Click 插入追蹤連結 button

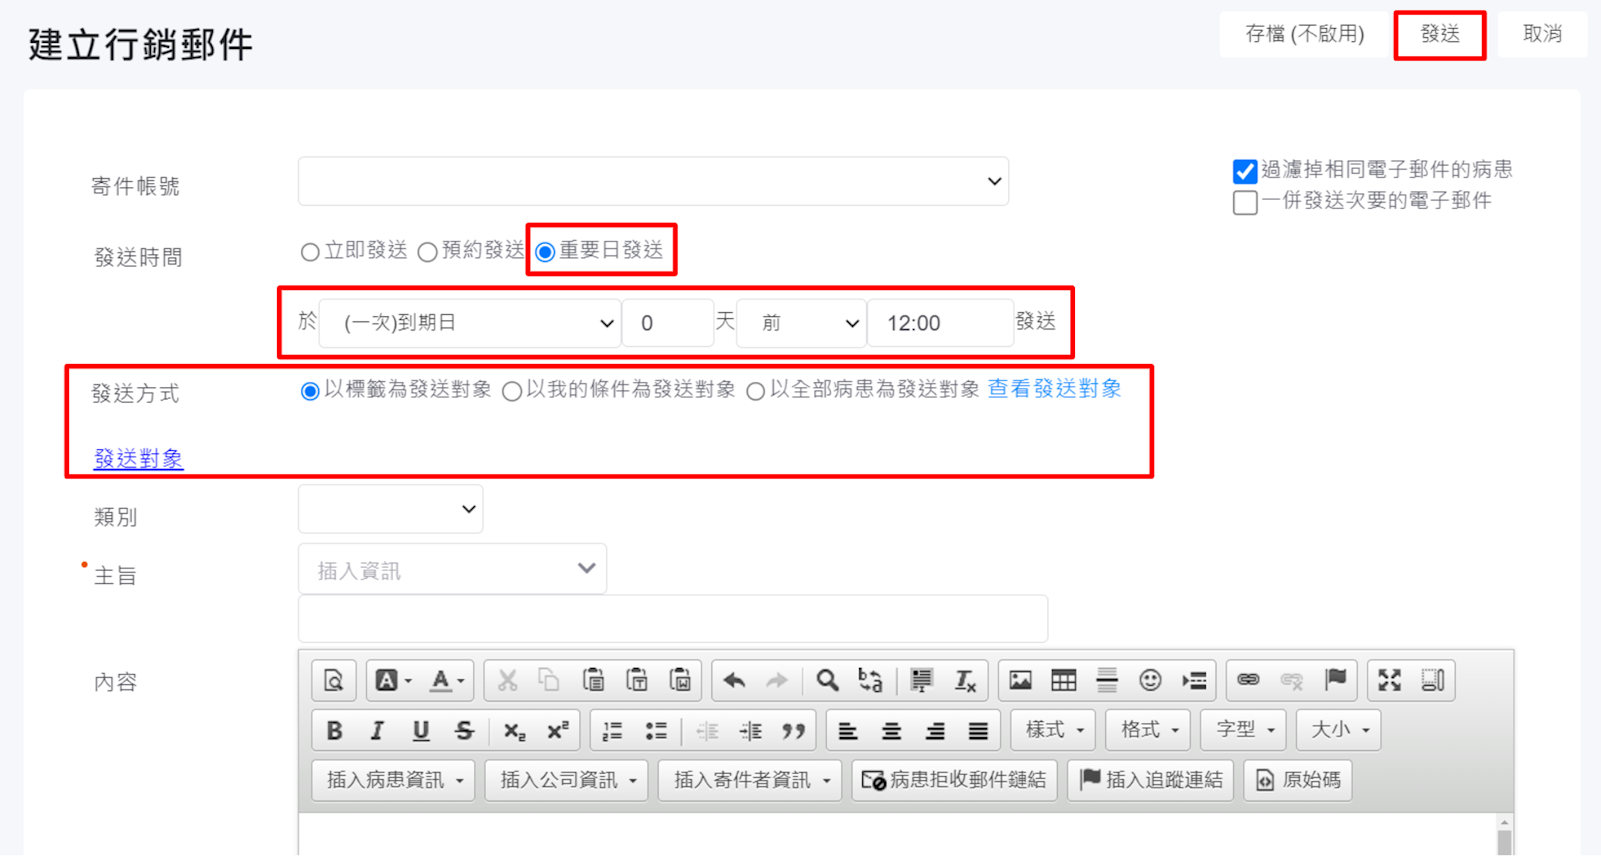click(x=1151, y=781)
